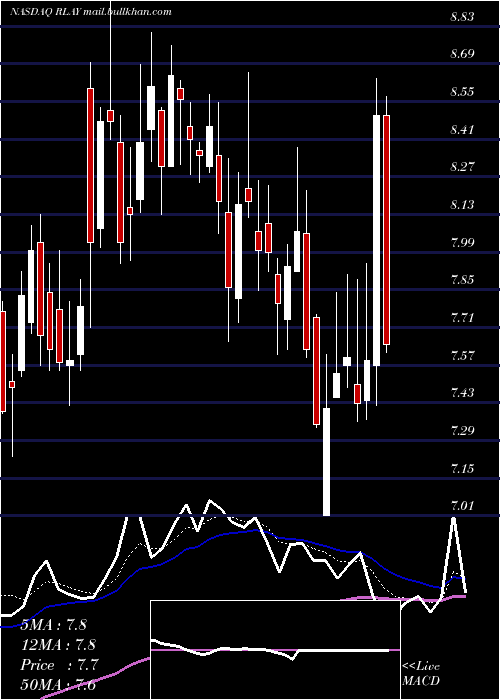
Task: Click the <<Live MACD label
Action: (x=421, y=674)
